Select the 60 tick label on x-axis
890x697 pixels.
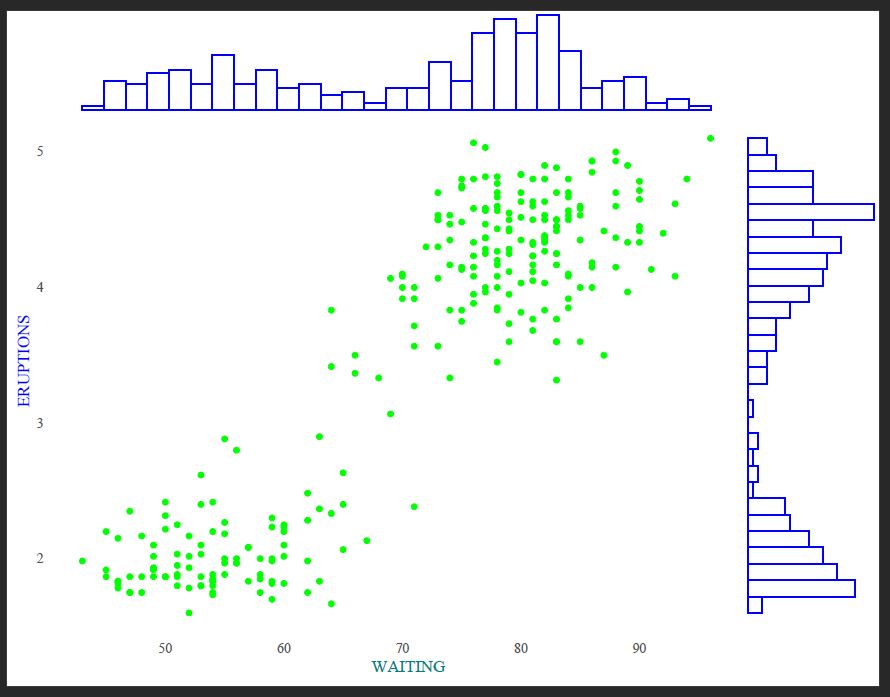coord(284,649)
